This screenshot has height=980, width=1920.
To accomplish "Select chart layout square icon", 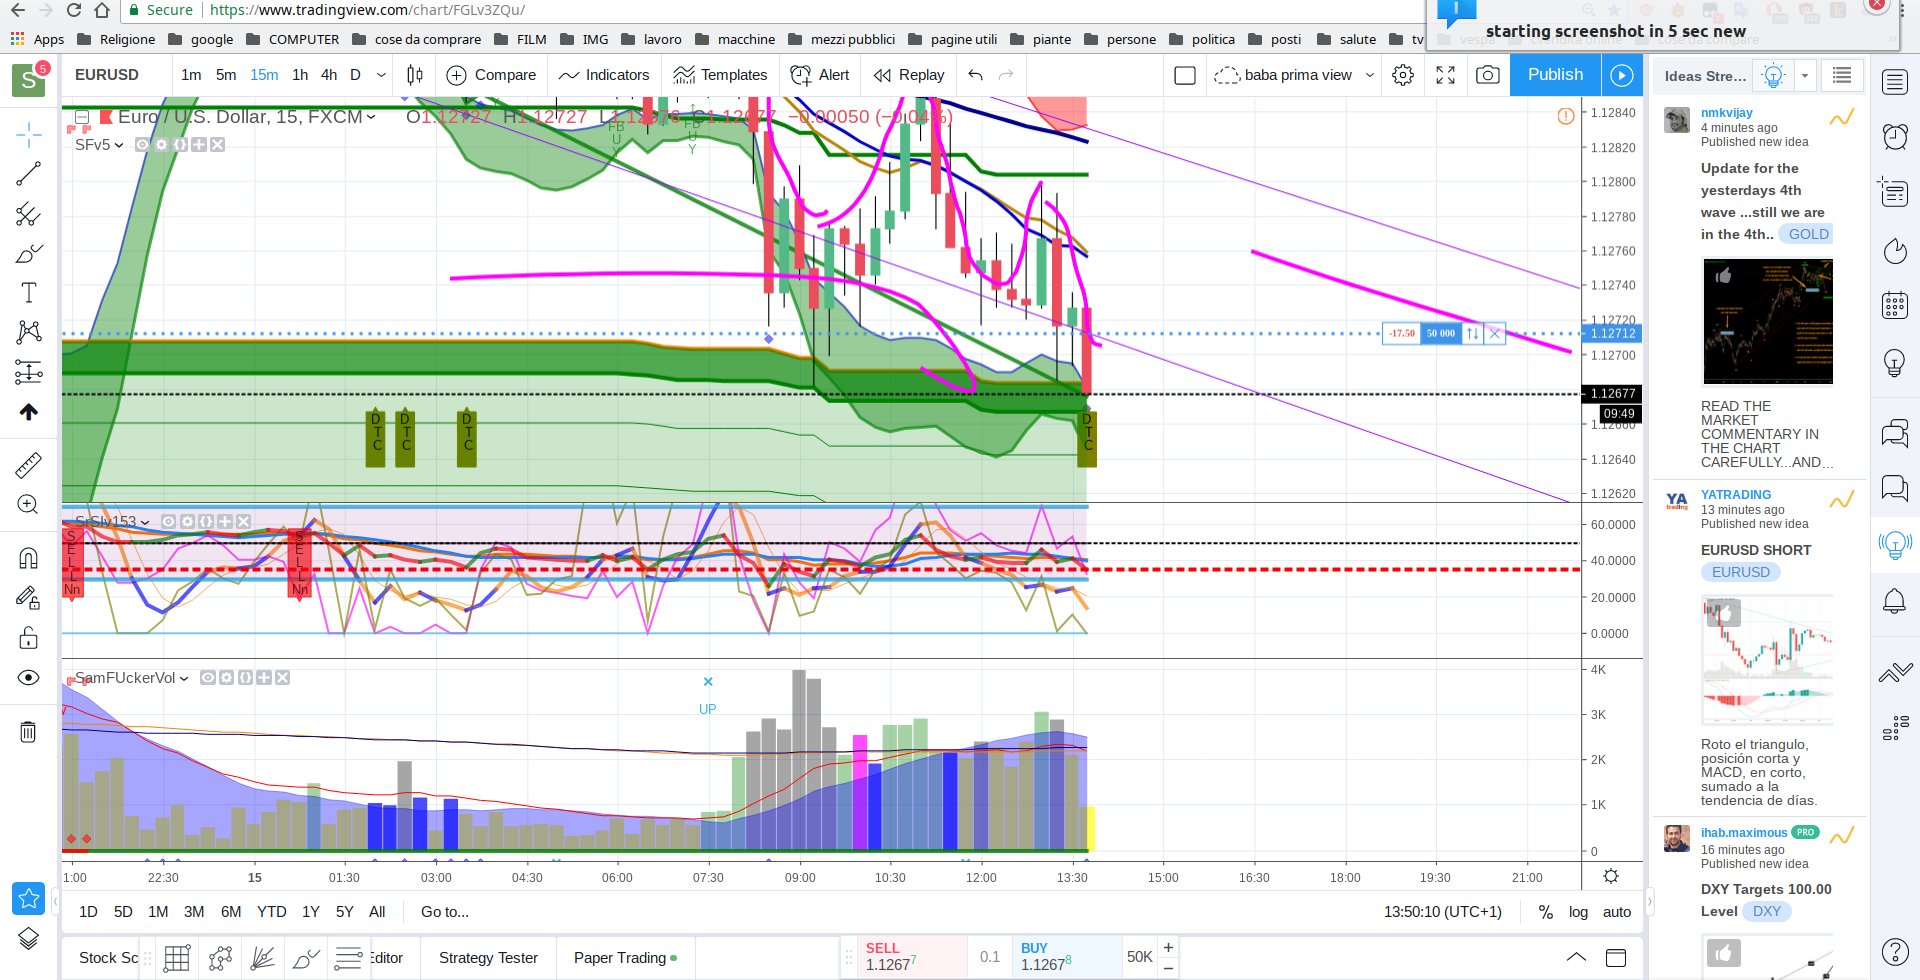I will 1184,75.
